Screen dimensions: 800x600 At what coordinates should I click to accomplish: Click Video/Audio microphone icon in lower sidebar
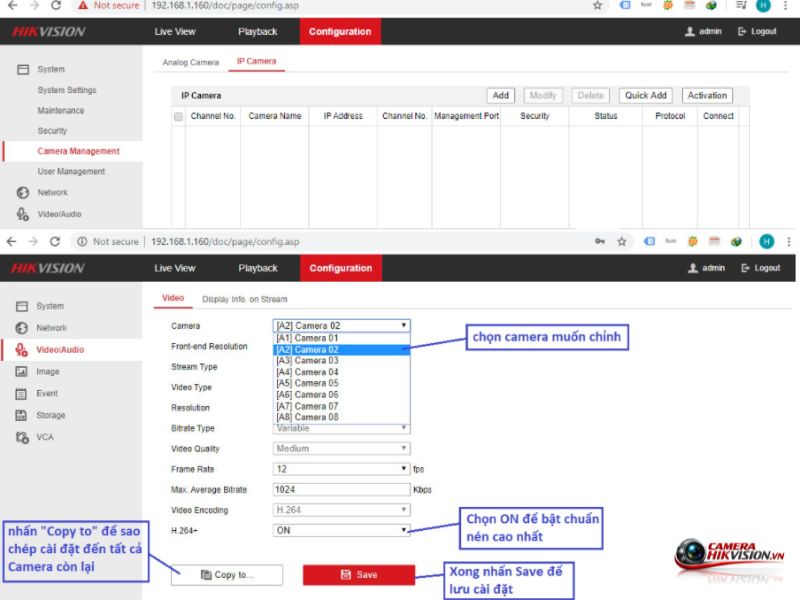coord(21,349)
